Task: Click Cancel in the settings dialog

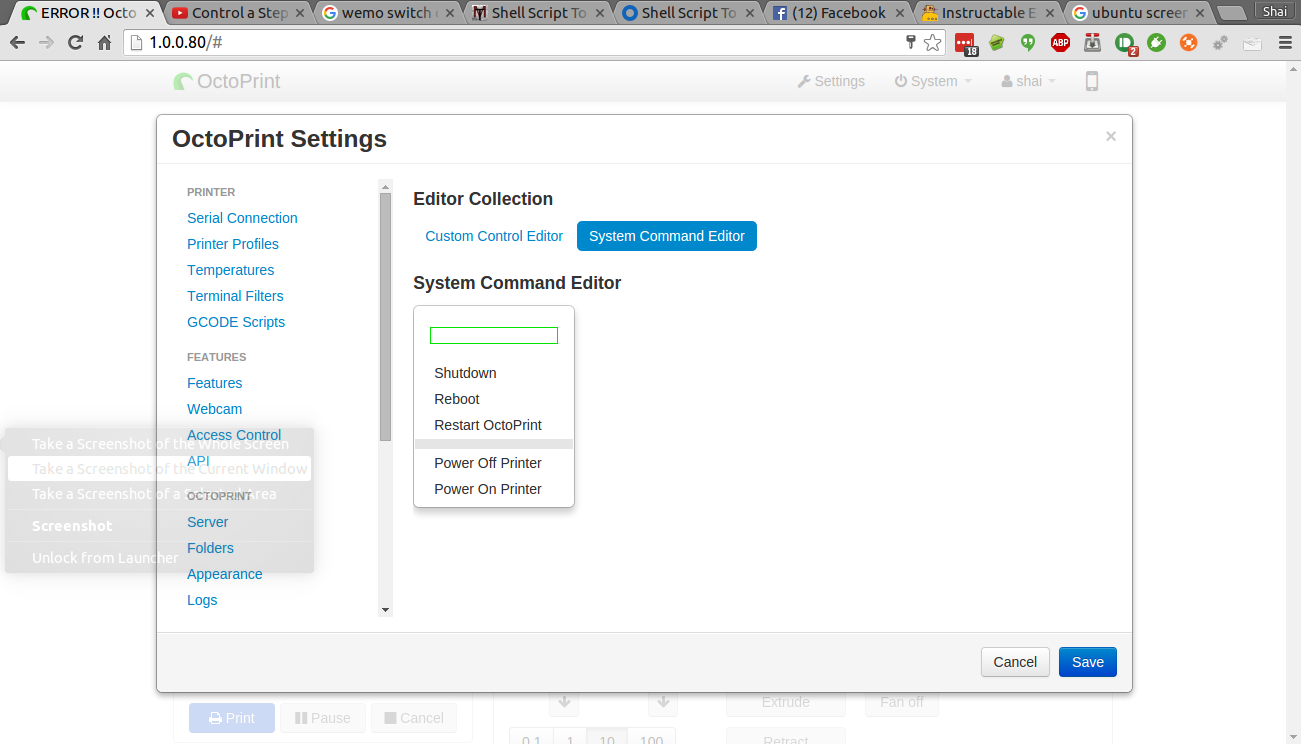Action: coord(1015,662)
